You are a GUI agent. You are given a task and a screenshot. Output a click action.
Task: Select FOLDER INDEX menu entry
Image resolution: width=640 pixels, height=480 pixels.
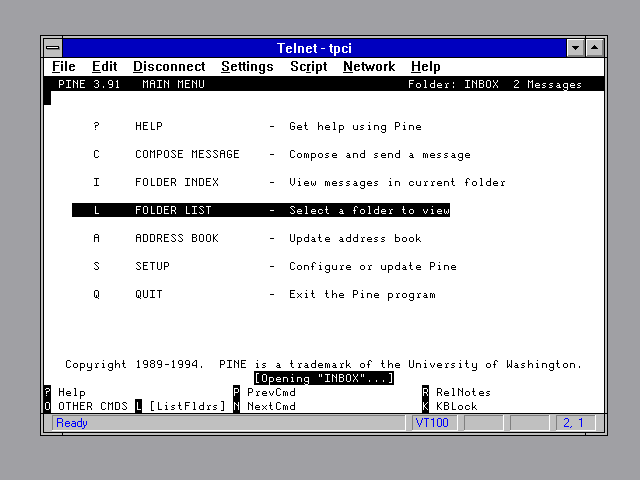coord(177,183)
